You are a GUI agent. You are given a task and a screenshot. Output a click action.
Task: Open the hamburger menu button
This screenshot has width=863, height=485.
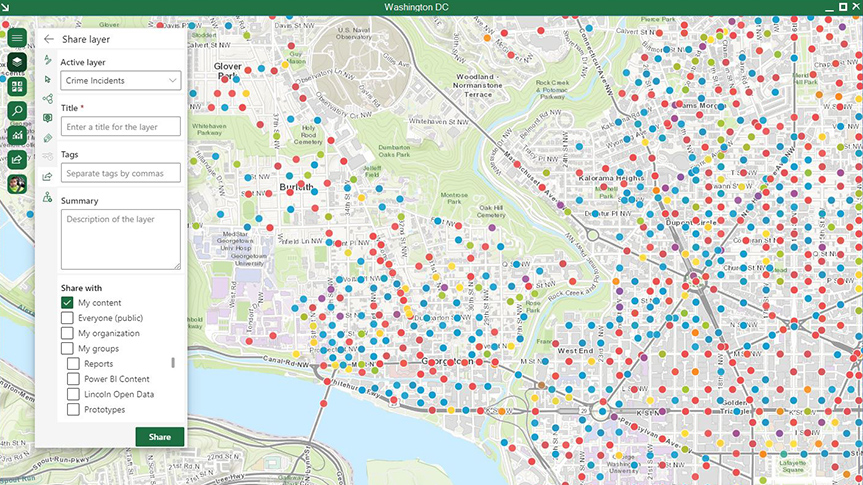point(17,38)
